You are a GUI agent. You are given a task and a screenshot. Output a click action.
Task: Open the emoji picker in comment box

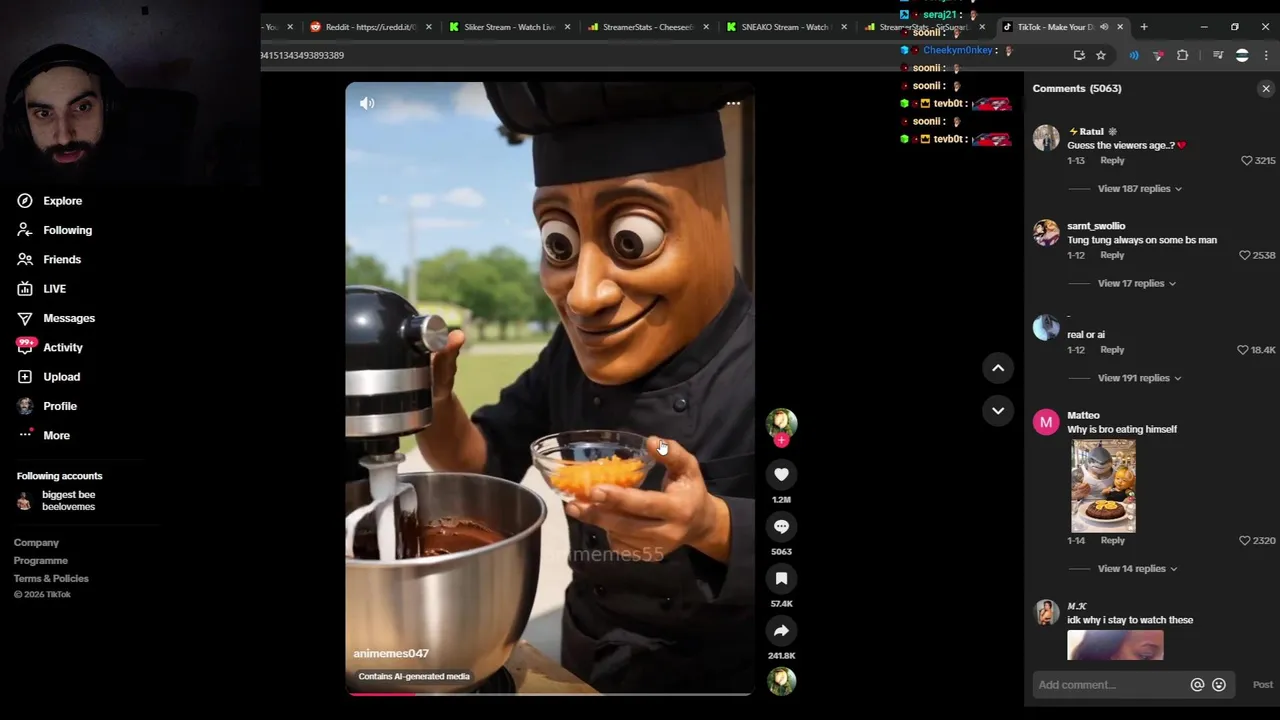[1218, 685]
